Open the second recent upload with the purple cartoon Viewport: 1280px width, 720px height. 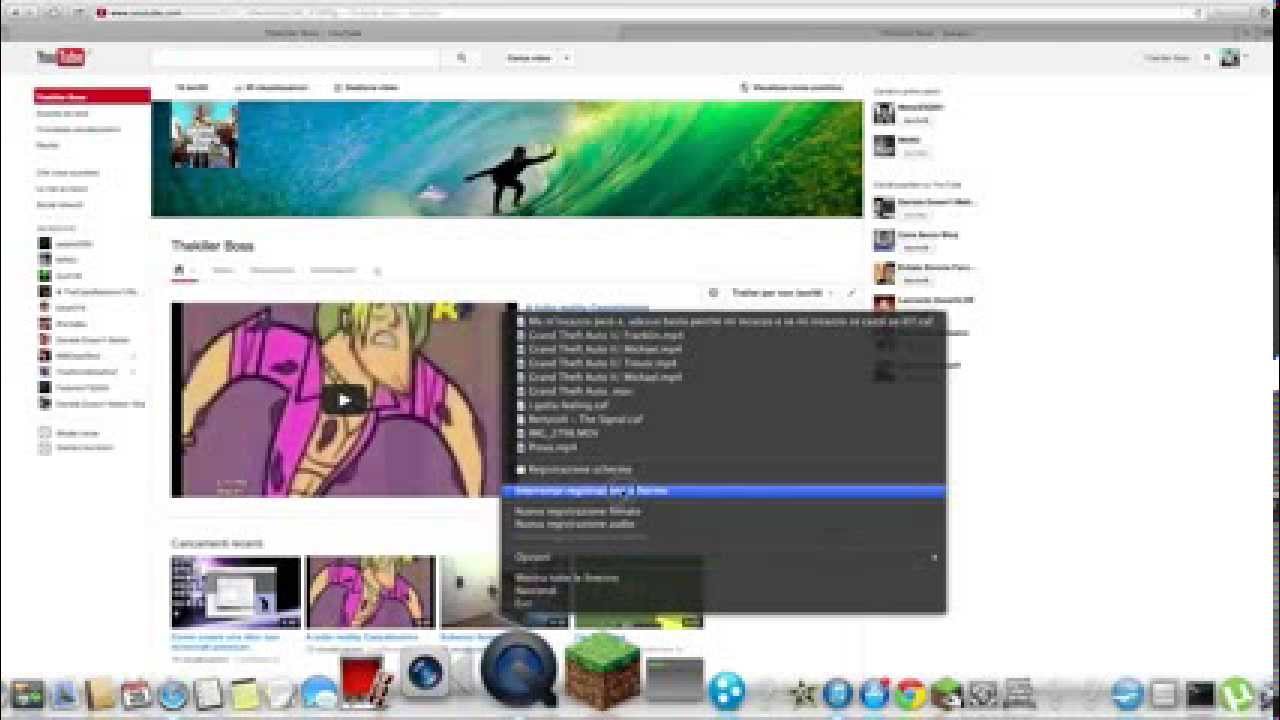[x=371, y=592]
